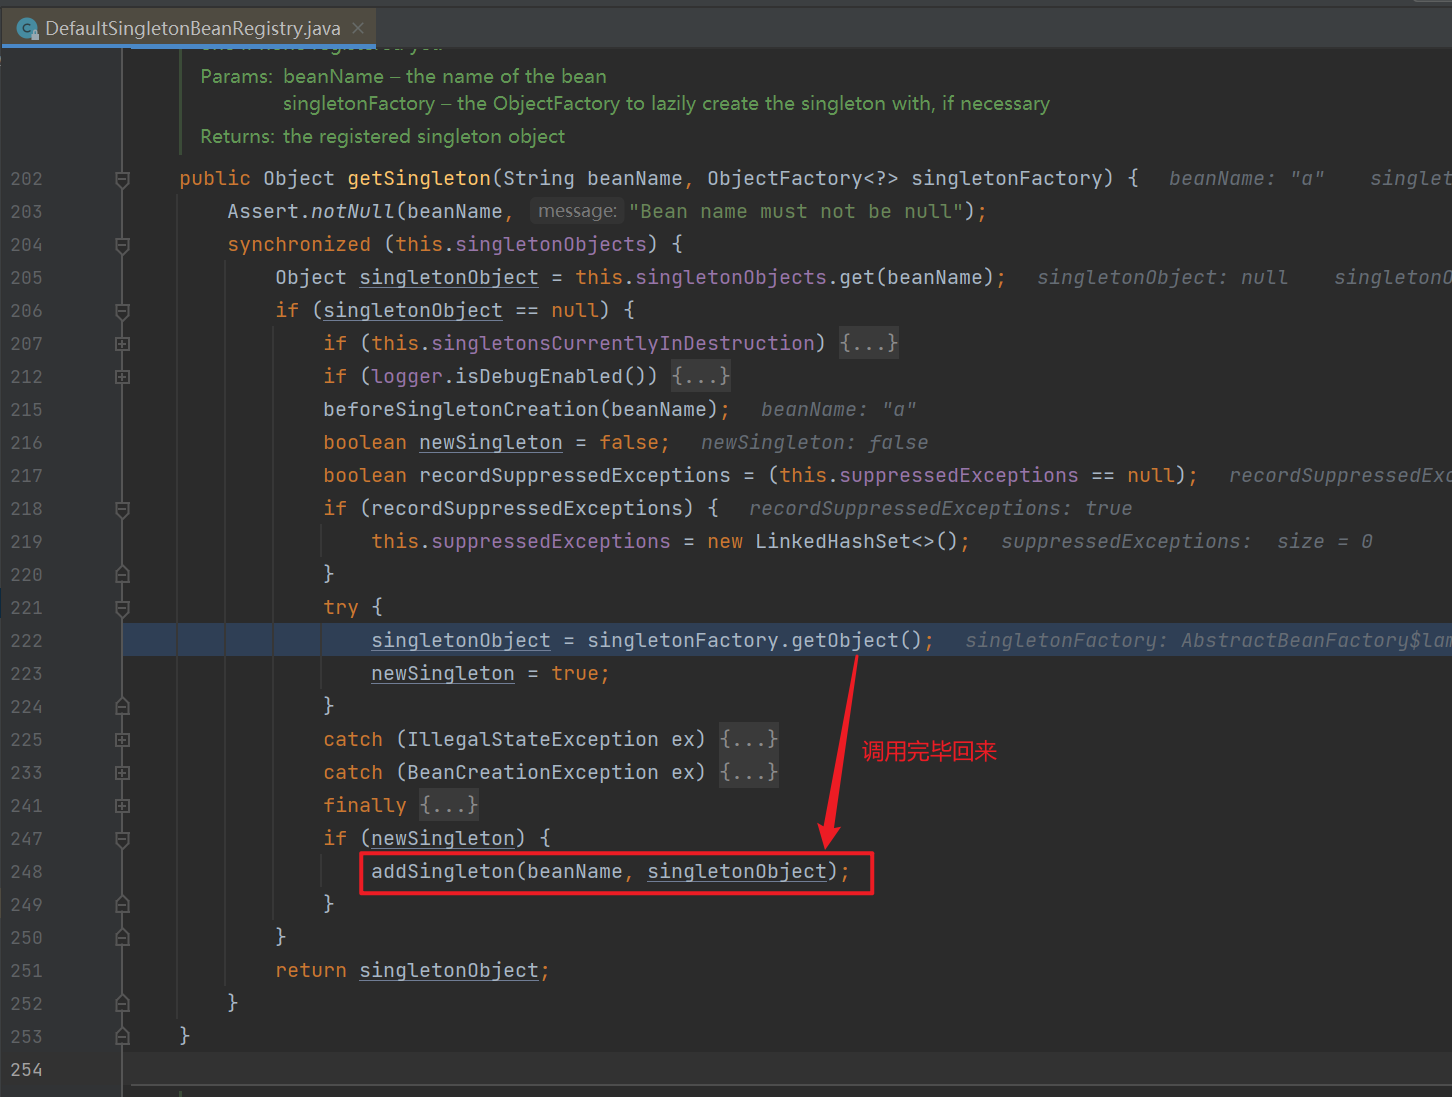Open folded {...} after singletonsCurrentlyInDestruction condition
This screenshot has height=1097, width=1452.
tap(868, 344)
